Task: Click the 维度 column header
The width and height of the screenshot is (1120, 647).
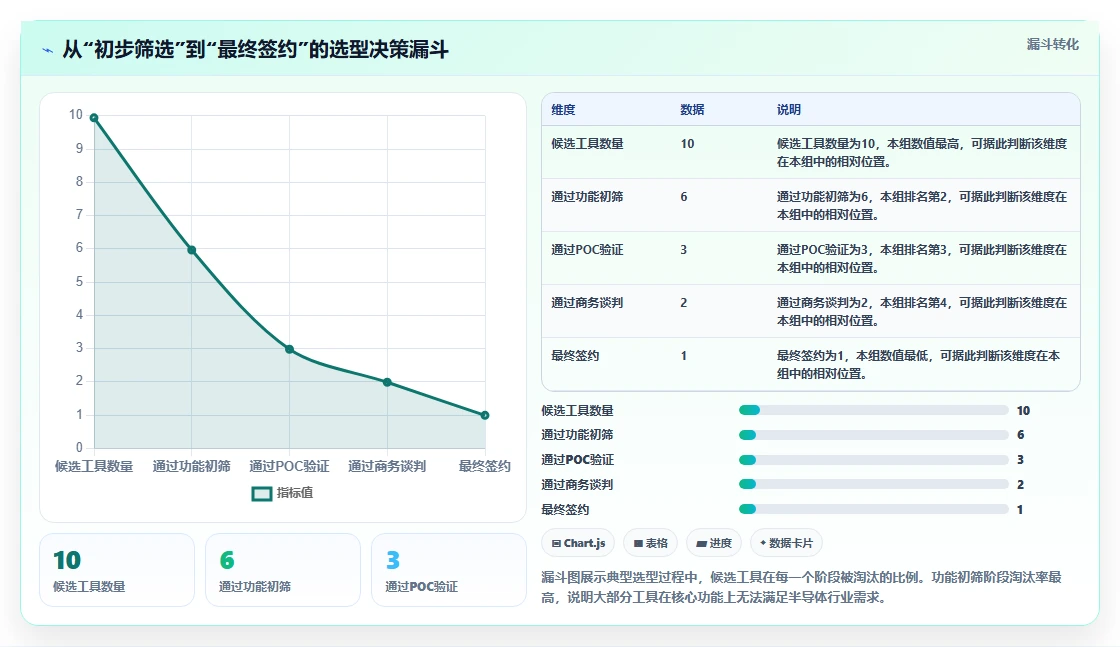Action: 563,109
